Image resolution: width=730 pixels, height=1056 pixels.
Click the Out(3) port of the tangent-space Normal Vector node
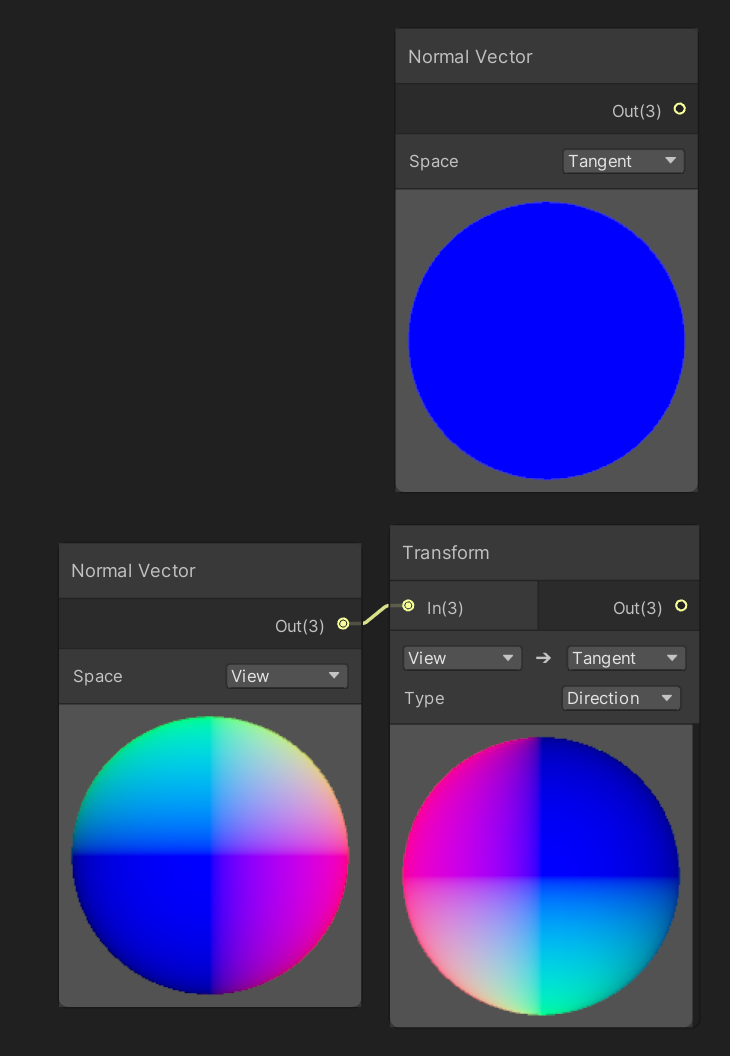coord(680,109)
